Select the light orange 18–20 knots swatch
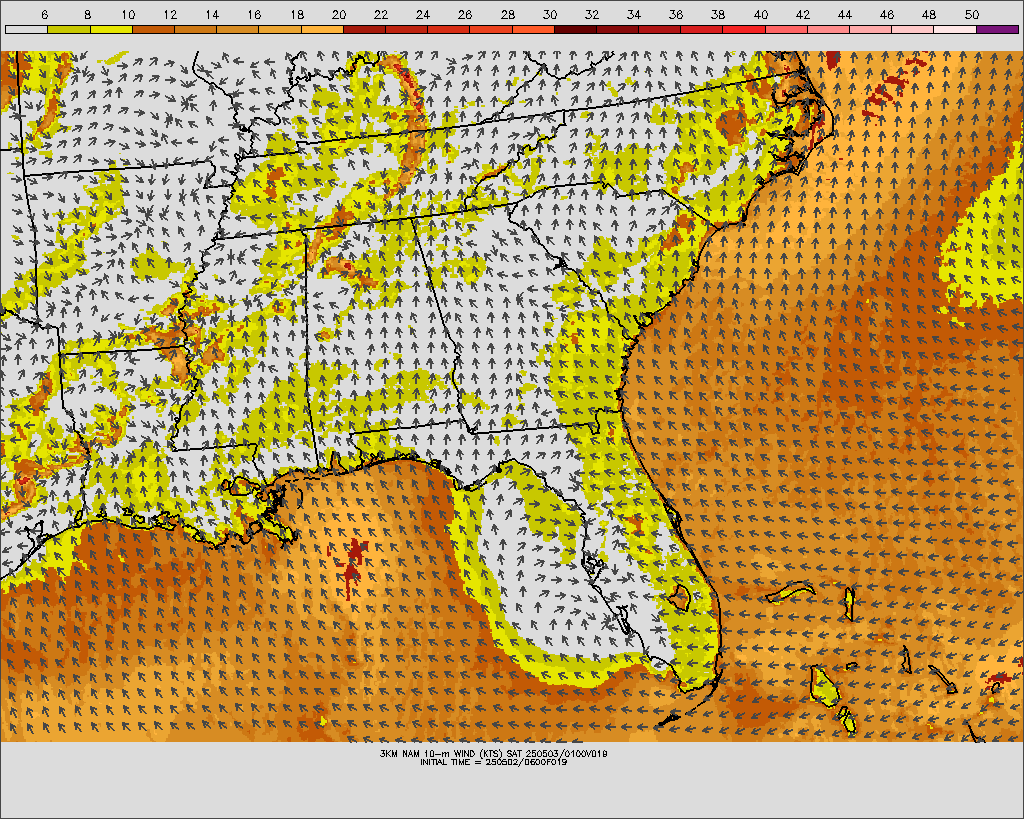The image size is (1024, 819). [x=322, y=29]
